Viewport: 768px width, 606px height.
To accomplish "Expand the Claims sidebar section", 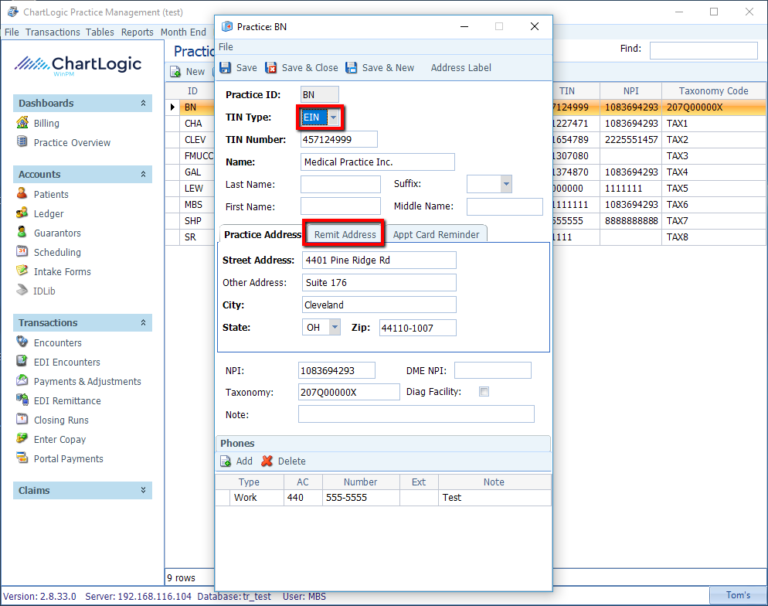I will (x=143, y=490).
